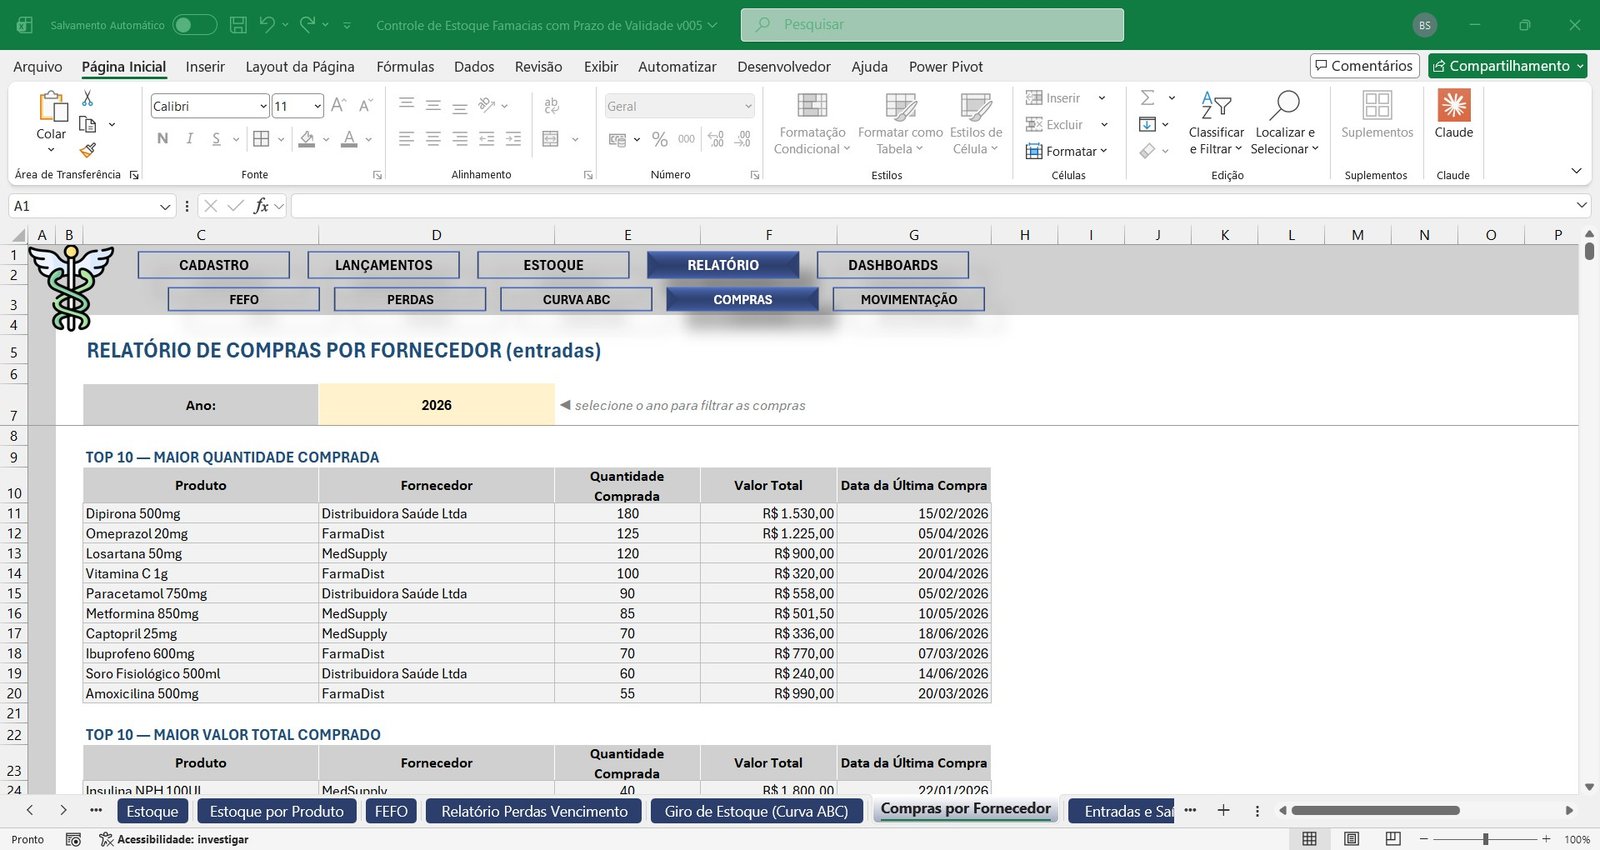Click the Pesquisar search box
The width and height of the screenshot is (1600, 850).
click(932, 25)
